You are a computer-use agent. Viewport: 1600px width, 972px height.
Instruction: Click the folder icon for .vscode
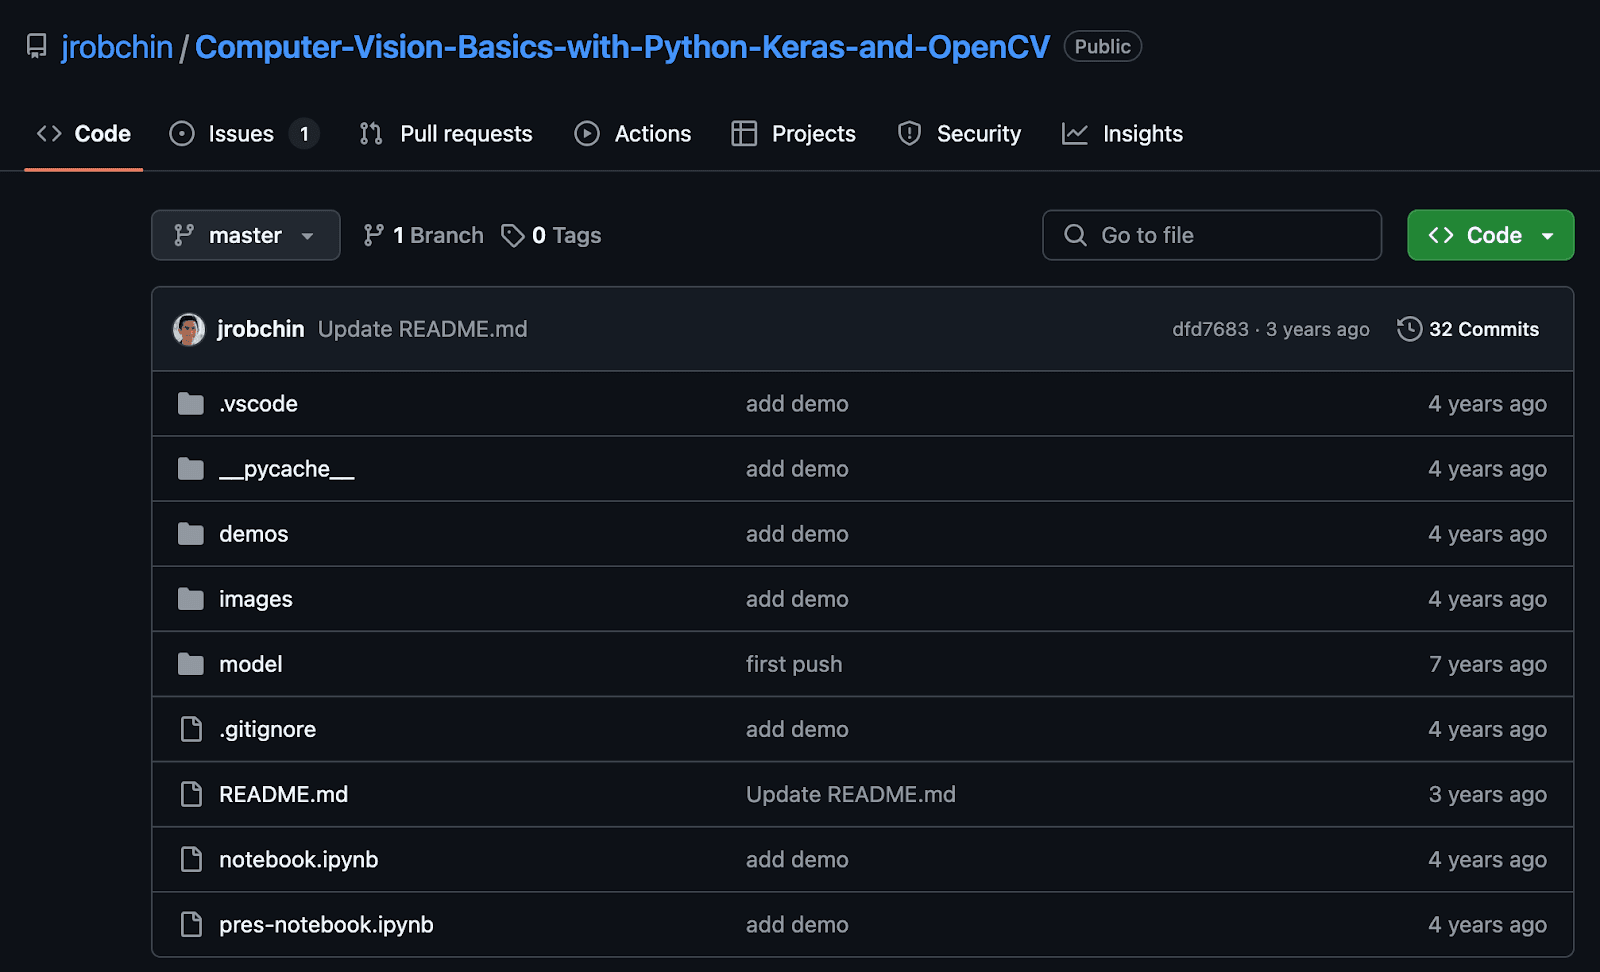[191, 404]
